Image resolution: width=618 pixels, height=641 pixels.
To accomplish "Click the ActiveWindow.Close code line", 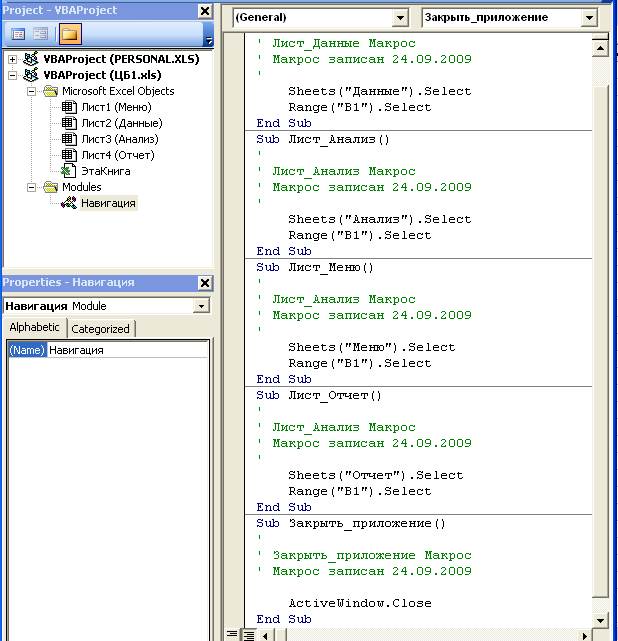I will pyautogui.click(x=360, y=603).
